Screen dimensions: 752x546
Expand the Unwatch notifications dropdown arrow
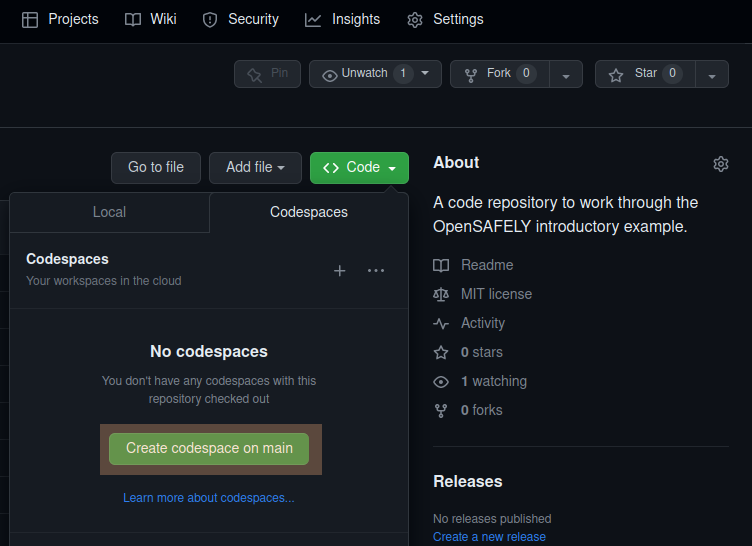coord(425,73)
